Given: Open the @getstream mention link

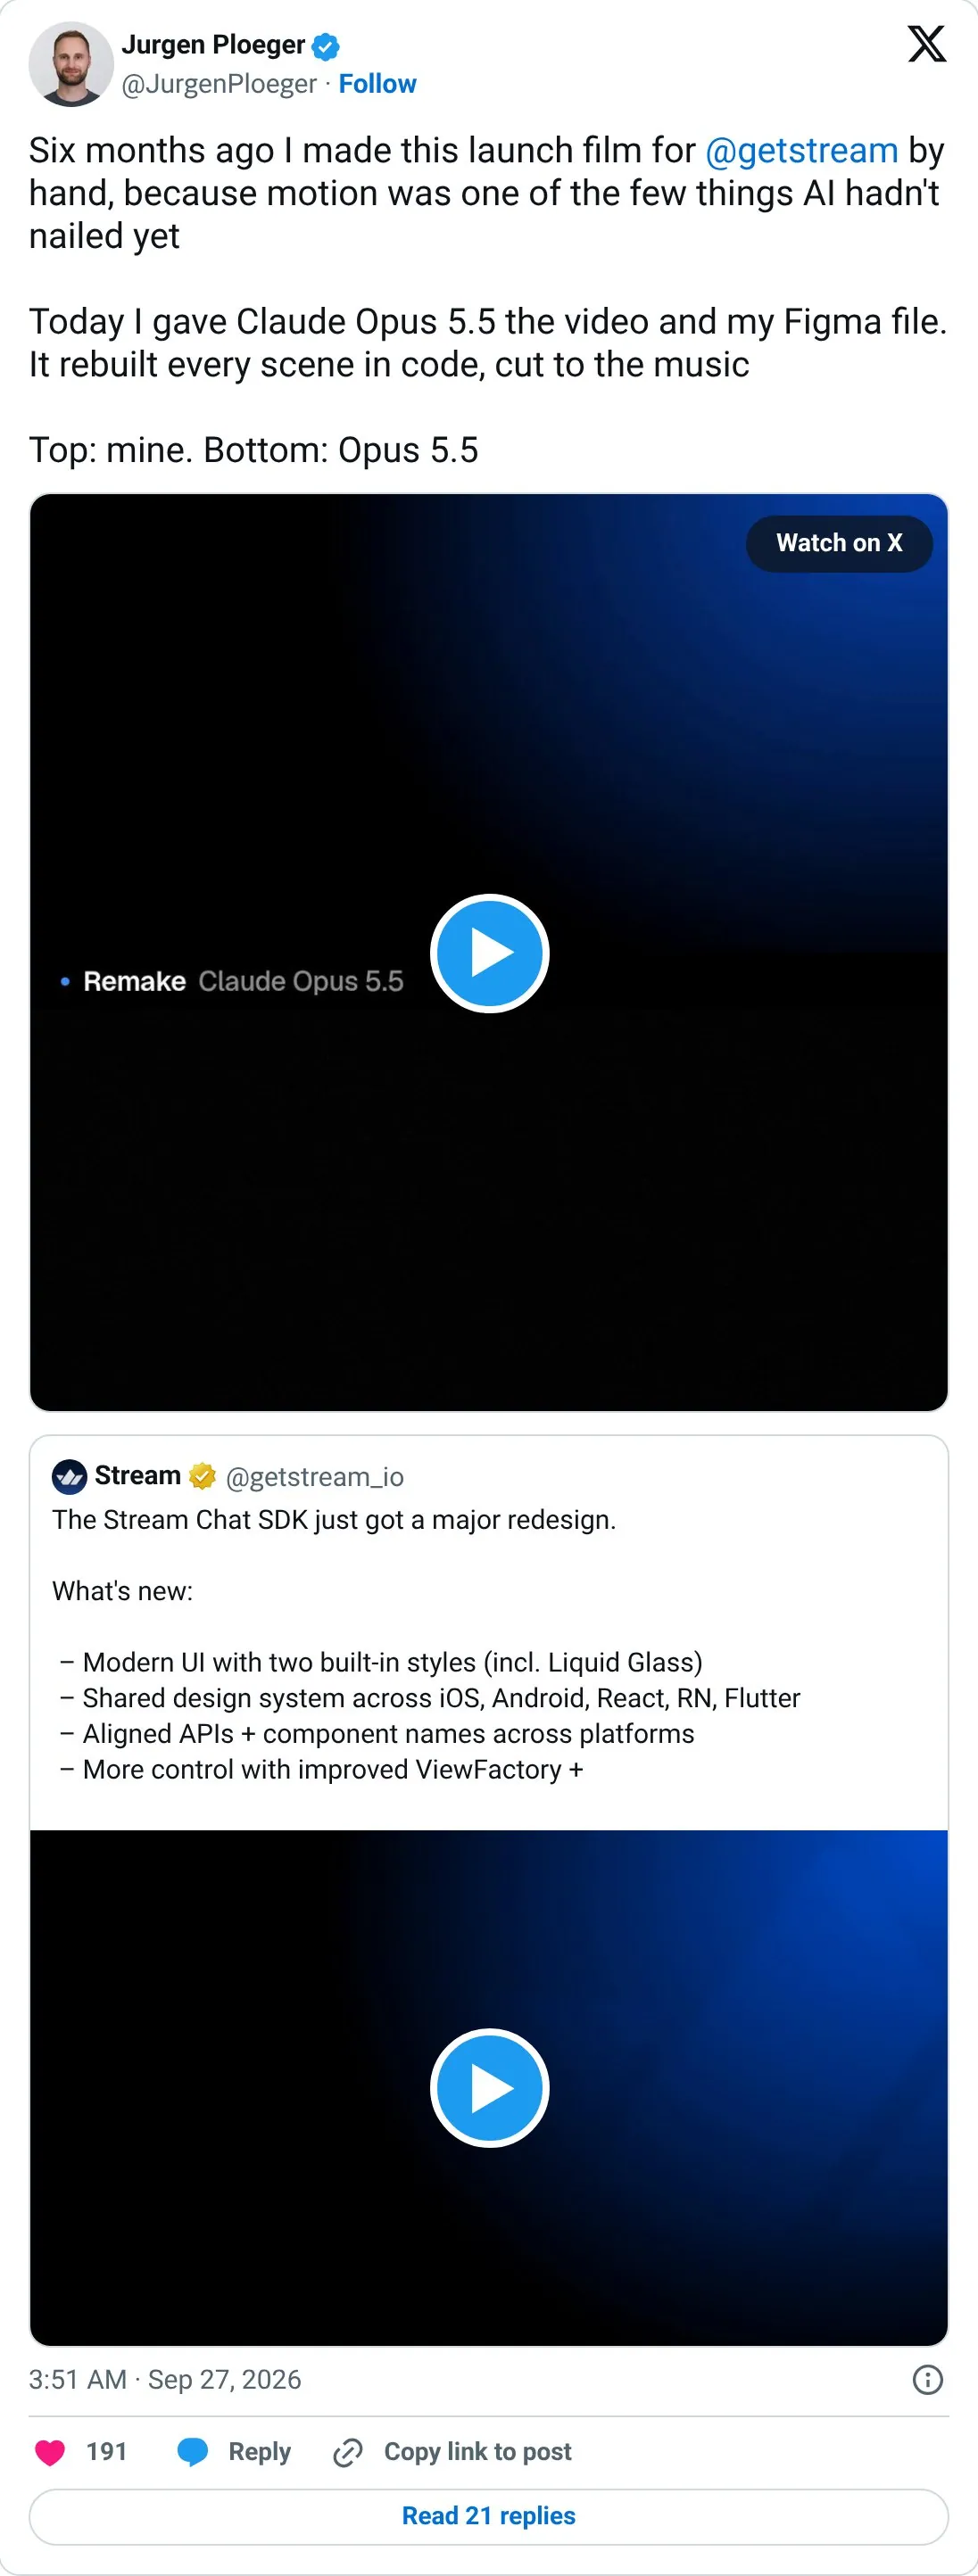Looking at the screenshot, I should [802, 150].
